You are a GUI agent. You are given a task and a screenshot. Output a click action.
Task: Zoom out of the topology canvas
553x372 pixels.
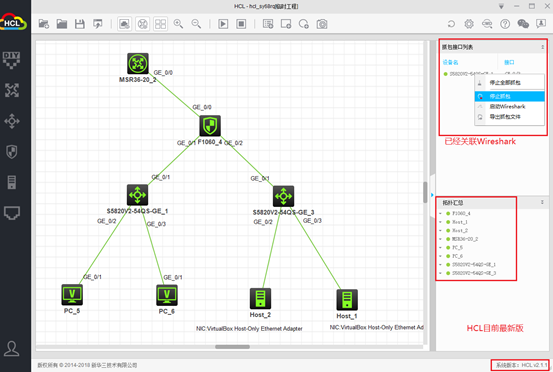click(196, 24)
